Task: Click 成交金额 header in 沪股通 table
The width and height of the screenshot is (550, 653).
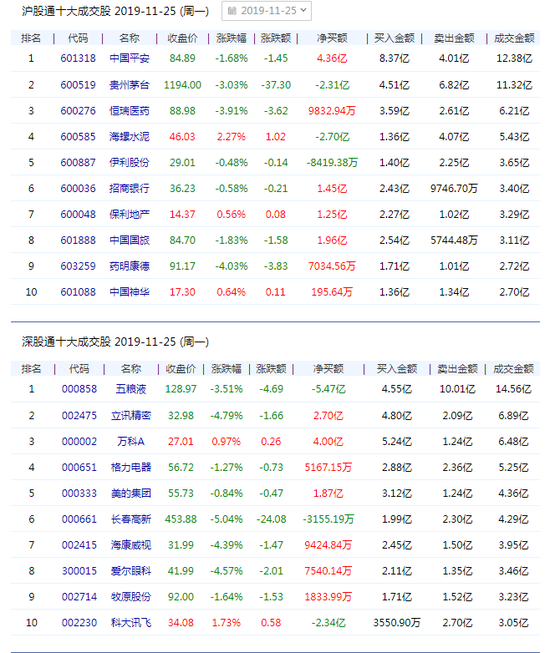Action: 514,38
